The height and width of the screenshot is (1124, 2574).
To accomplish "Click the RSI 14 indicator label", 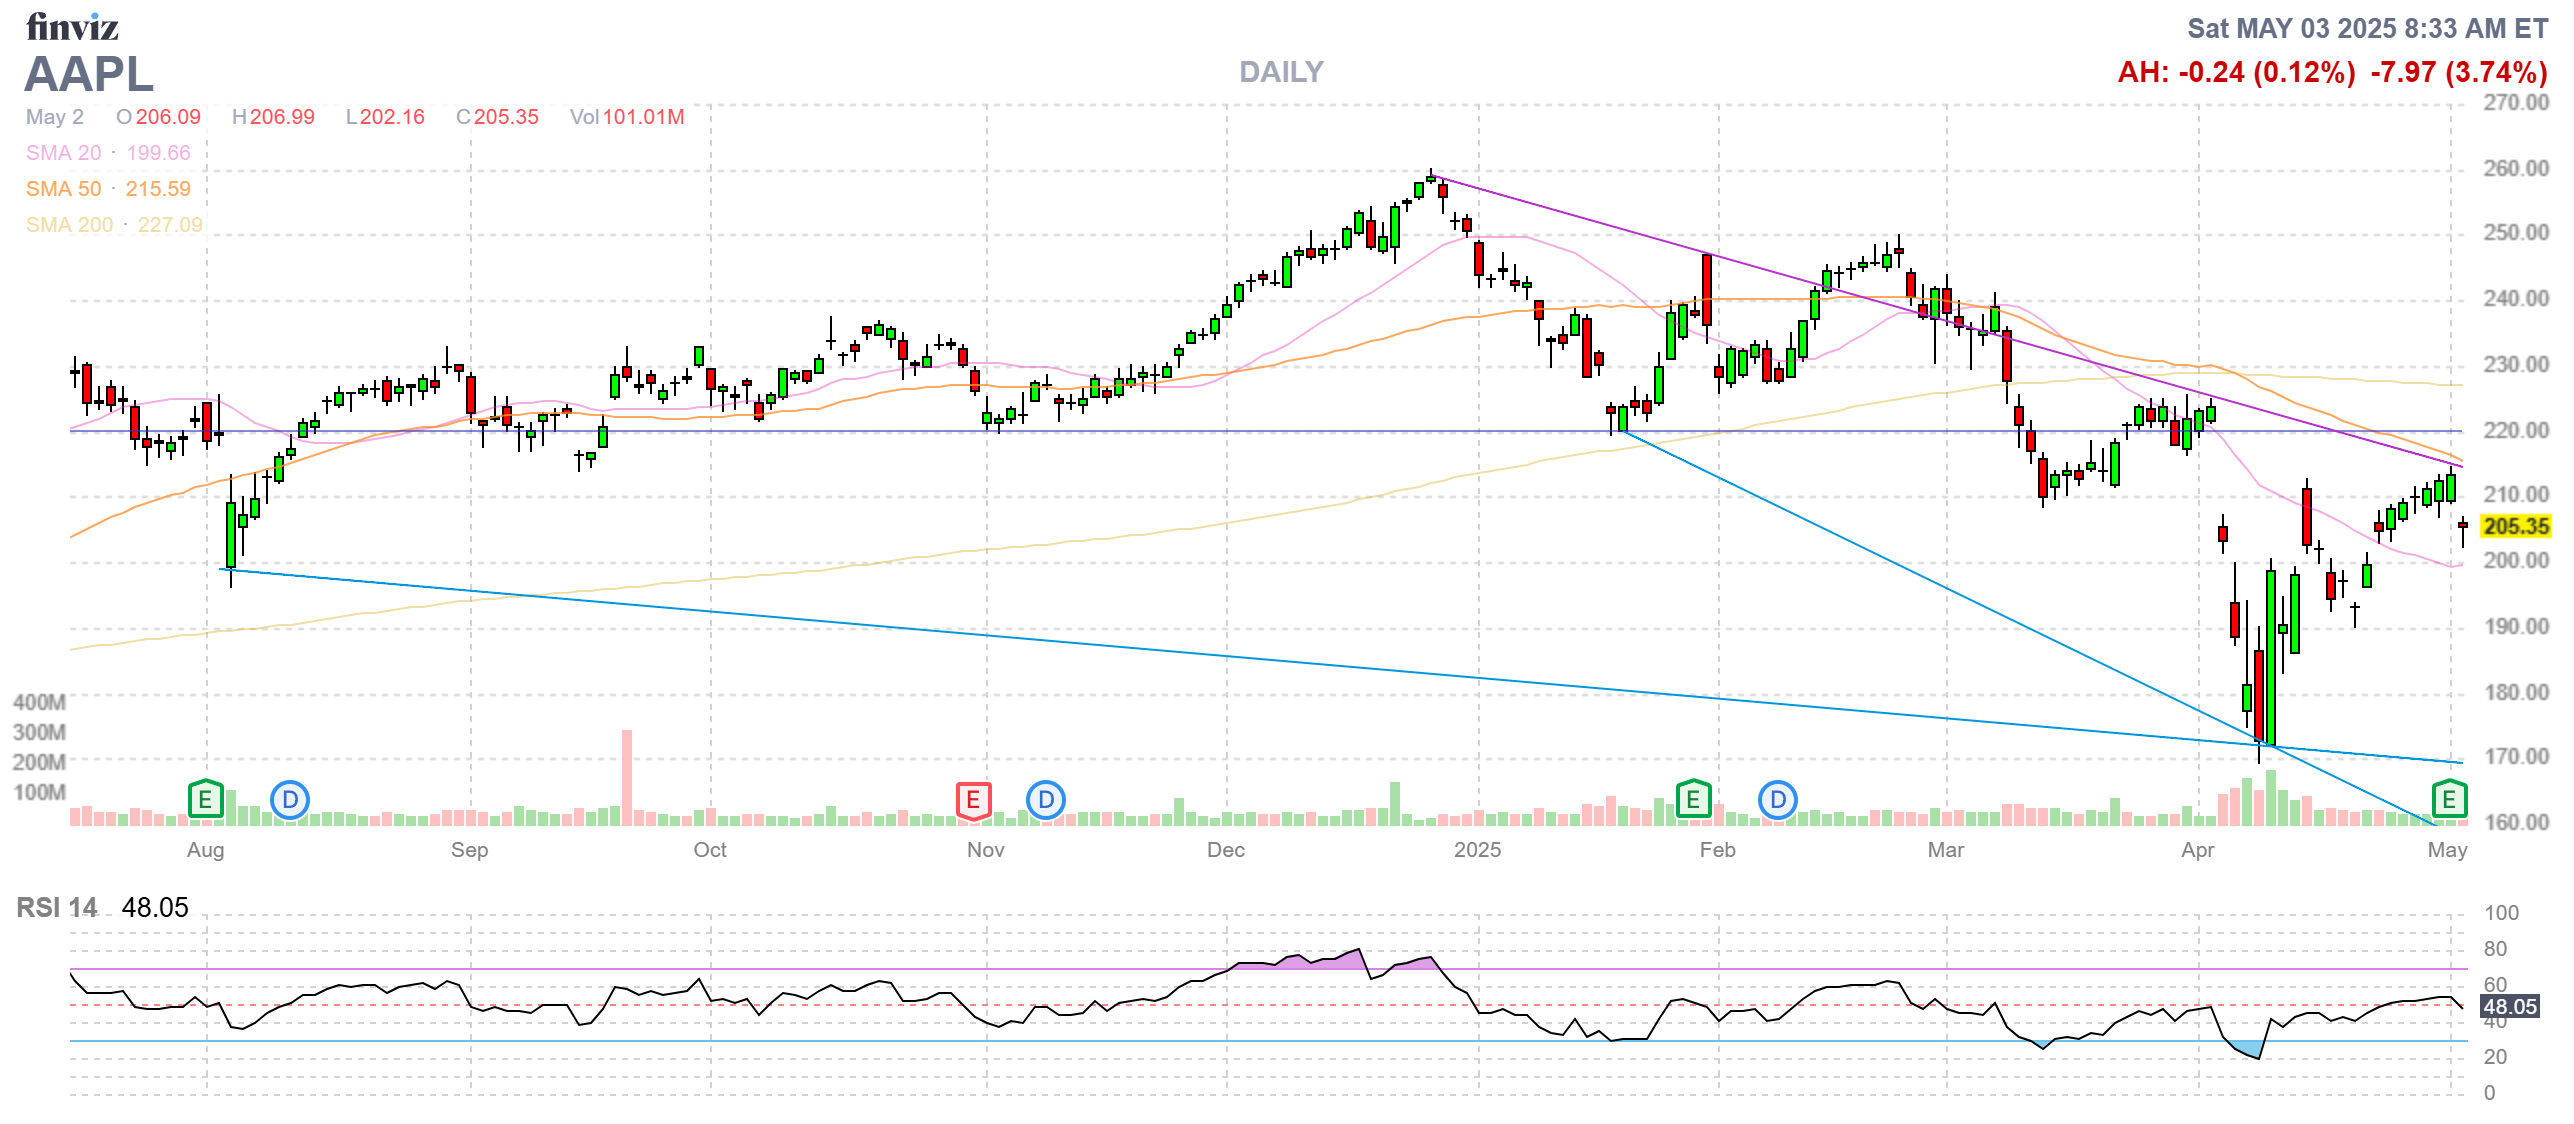I will (57, 908).
